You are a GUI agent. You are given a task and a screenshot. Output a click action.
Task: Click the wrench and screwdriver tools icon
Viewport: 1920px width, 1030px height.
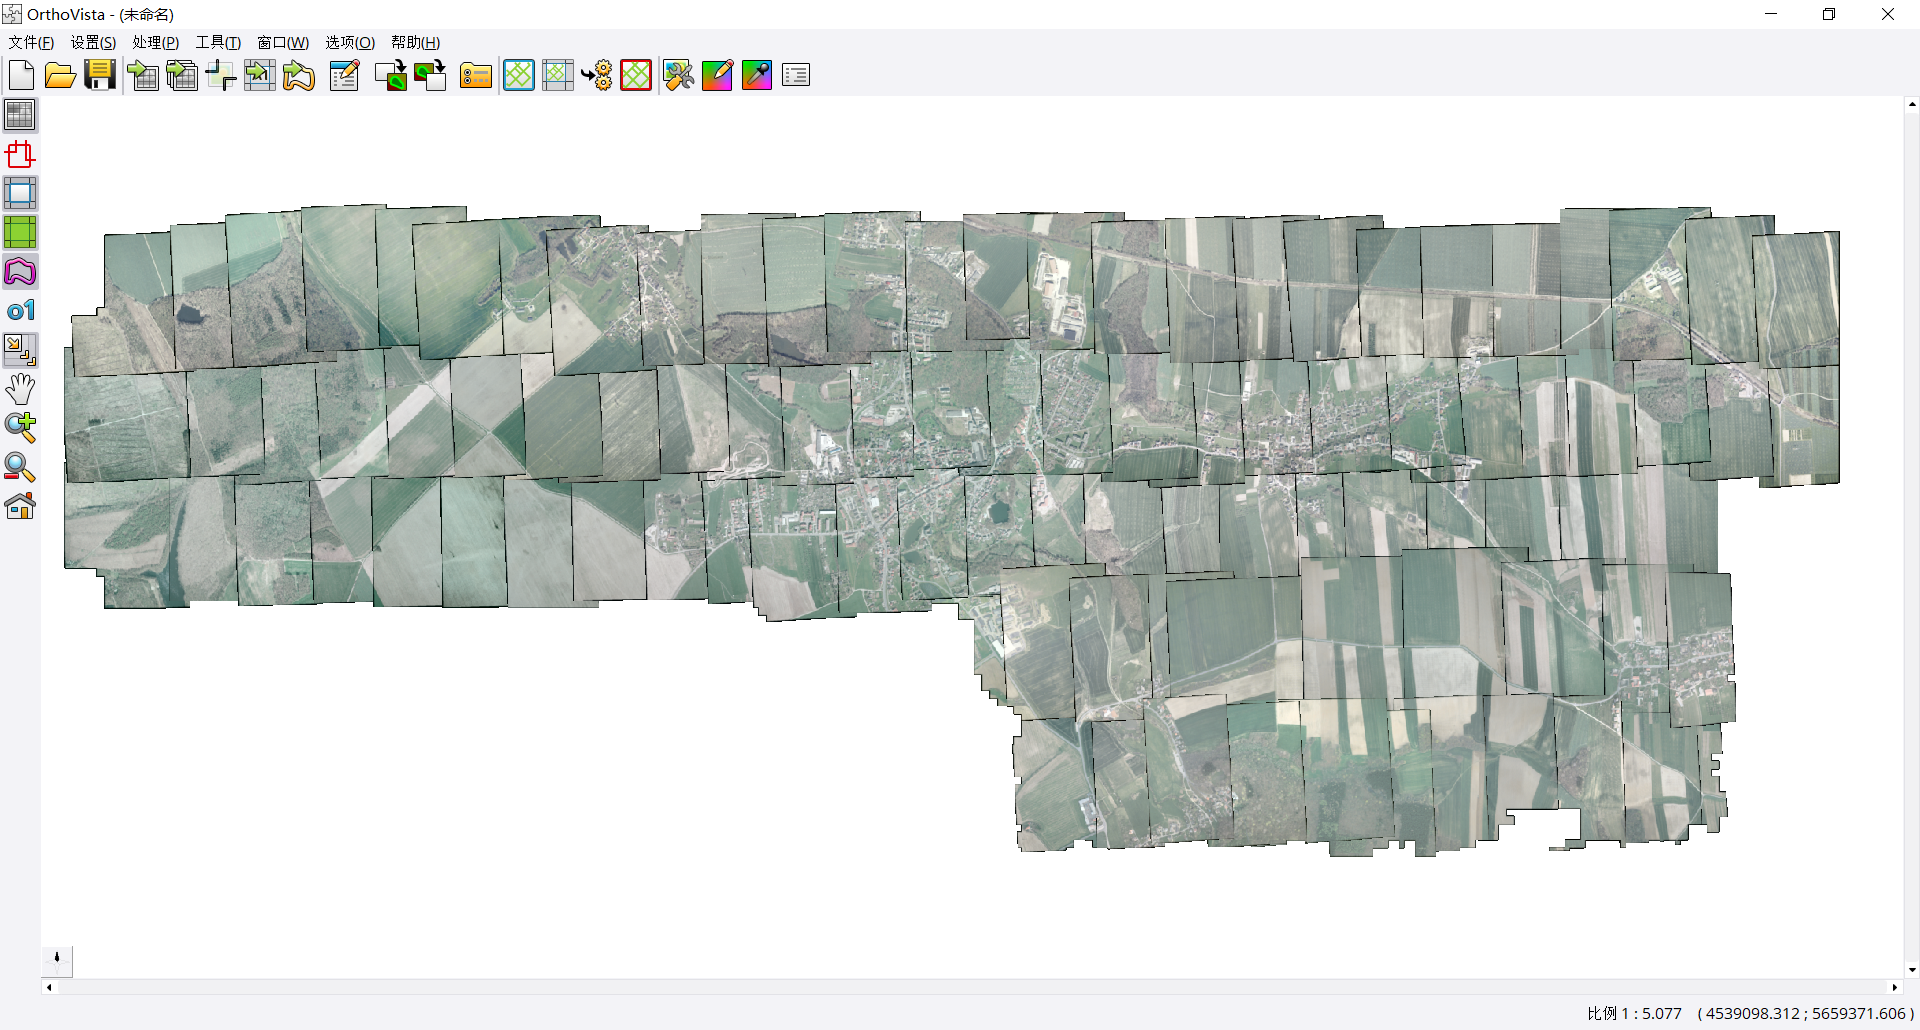point(678,75)
